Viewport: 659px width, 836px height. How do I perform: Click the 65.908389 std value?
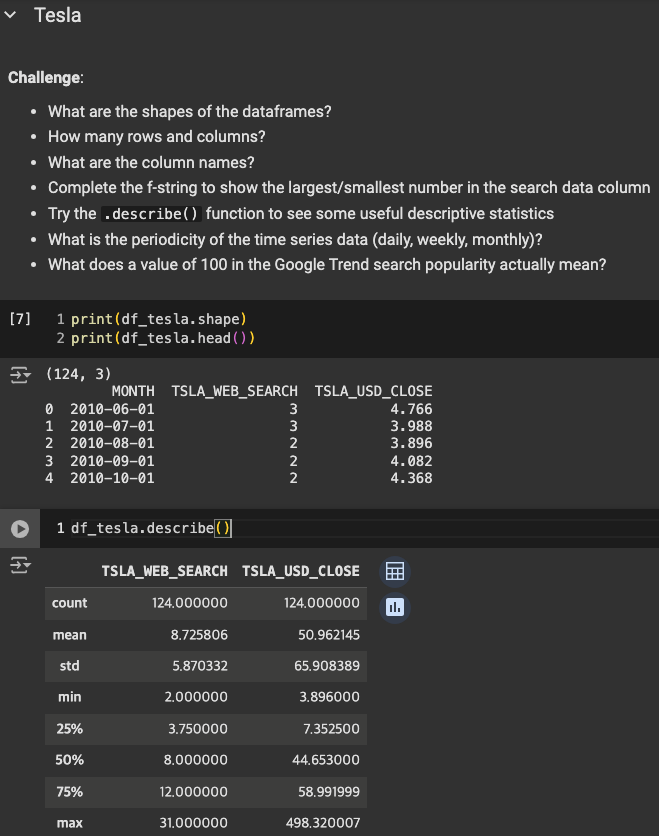[x=327, y=666]
